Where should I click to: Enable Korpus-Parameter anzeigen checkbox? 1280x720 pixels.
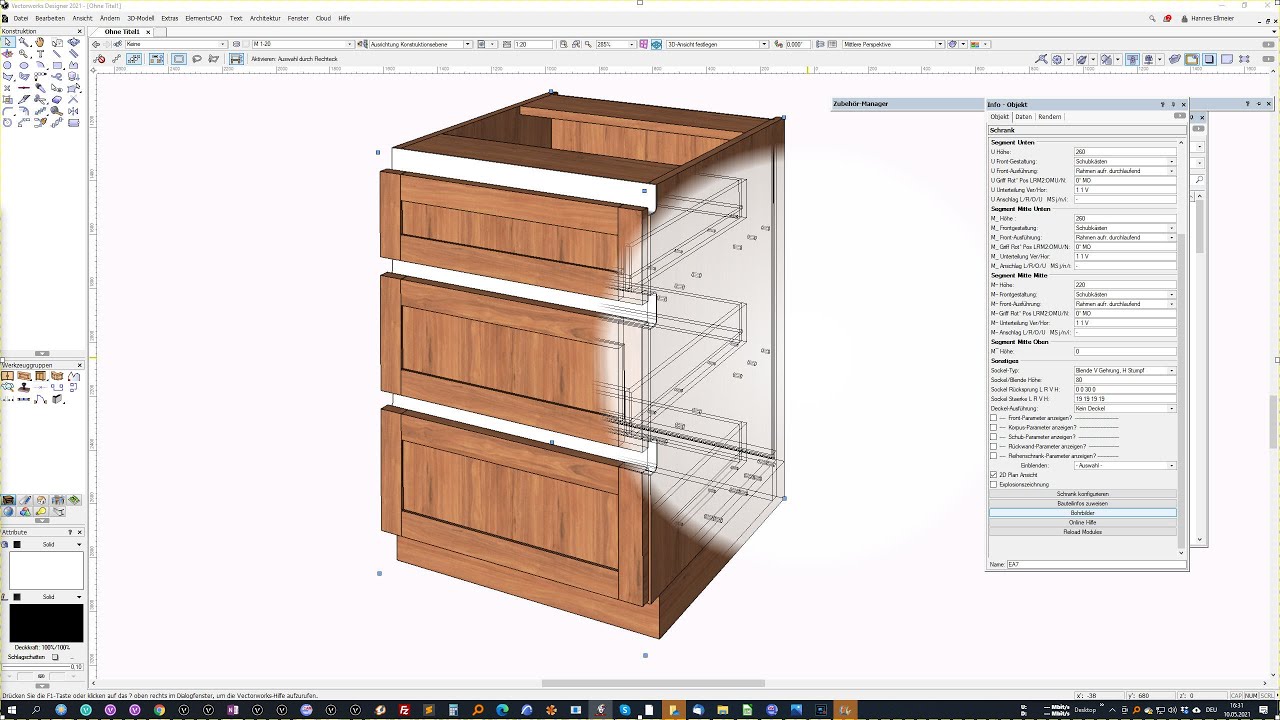coord(993,427)
